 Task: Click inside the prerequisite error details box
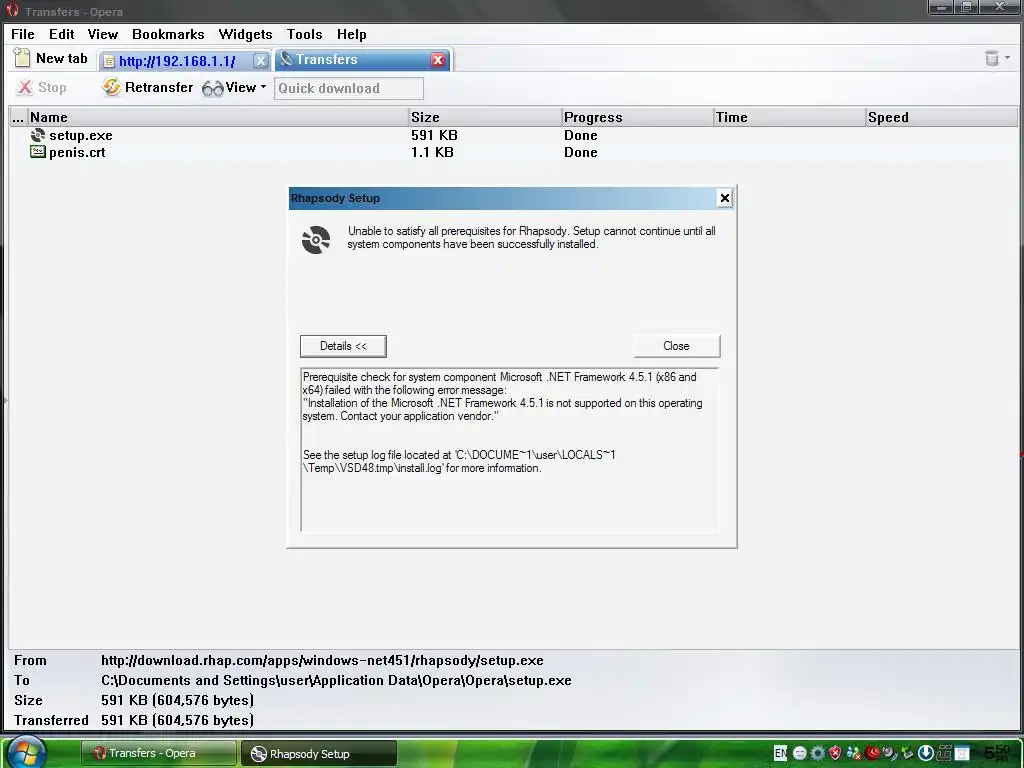tap(509, 449)
